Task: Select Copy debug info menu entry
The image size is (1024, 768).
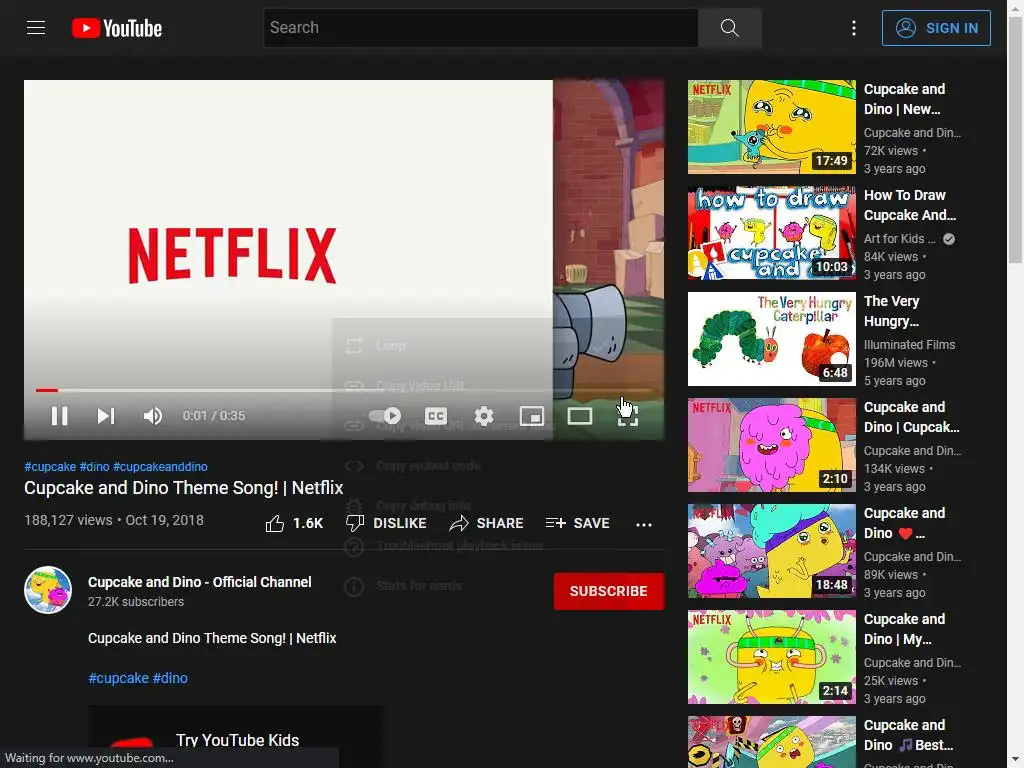Action: click(442, 505)
